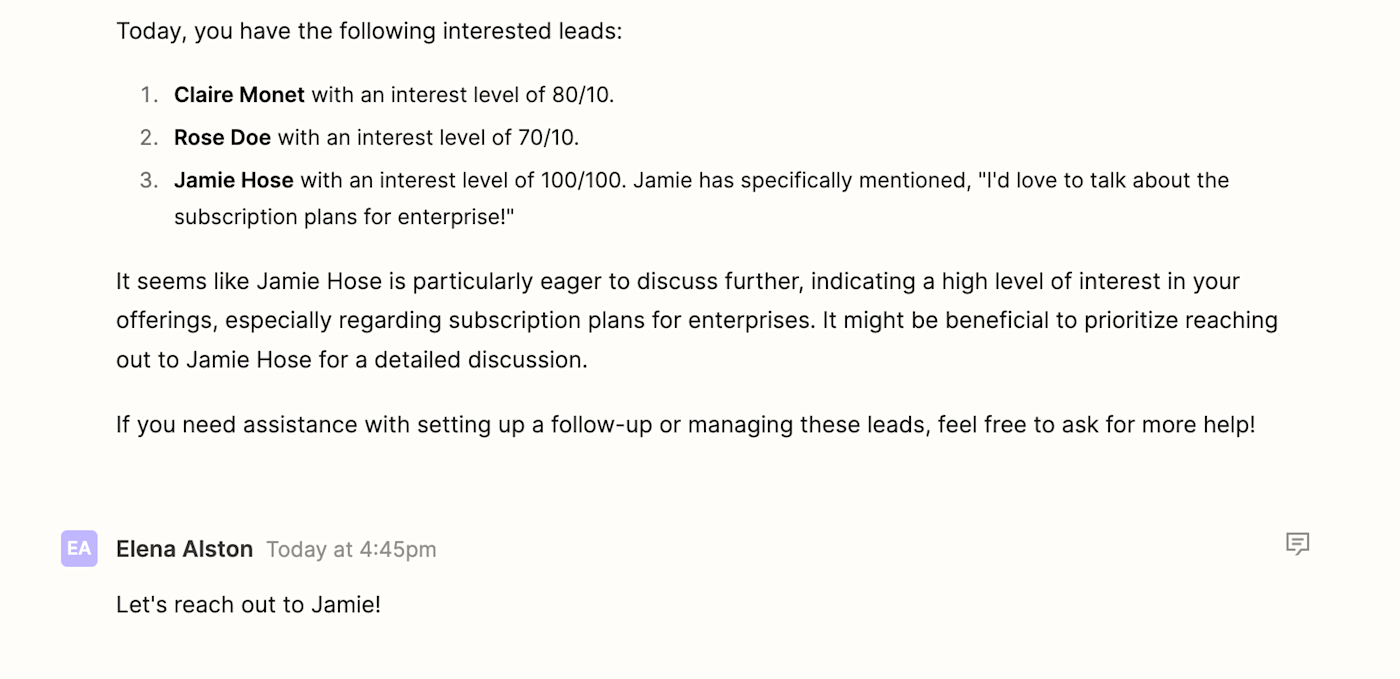Click the list number 1 marker

[x=149, y=95]
